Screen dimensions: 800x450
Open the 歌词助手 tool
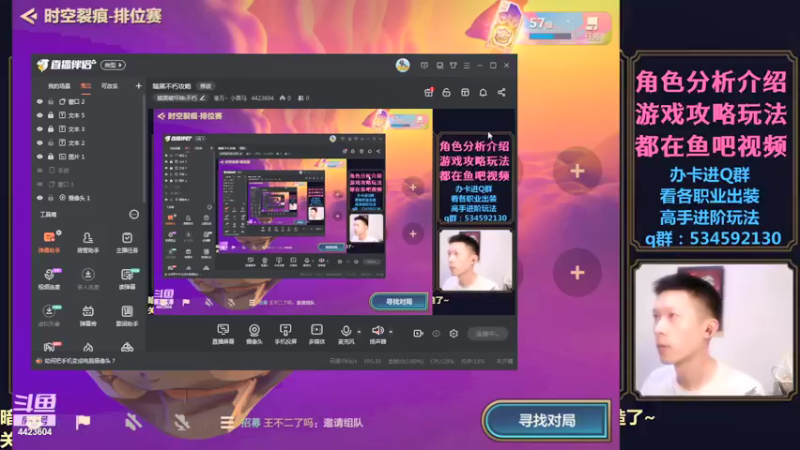point(127,315)
